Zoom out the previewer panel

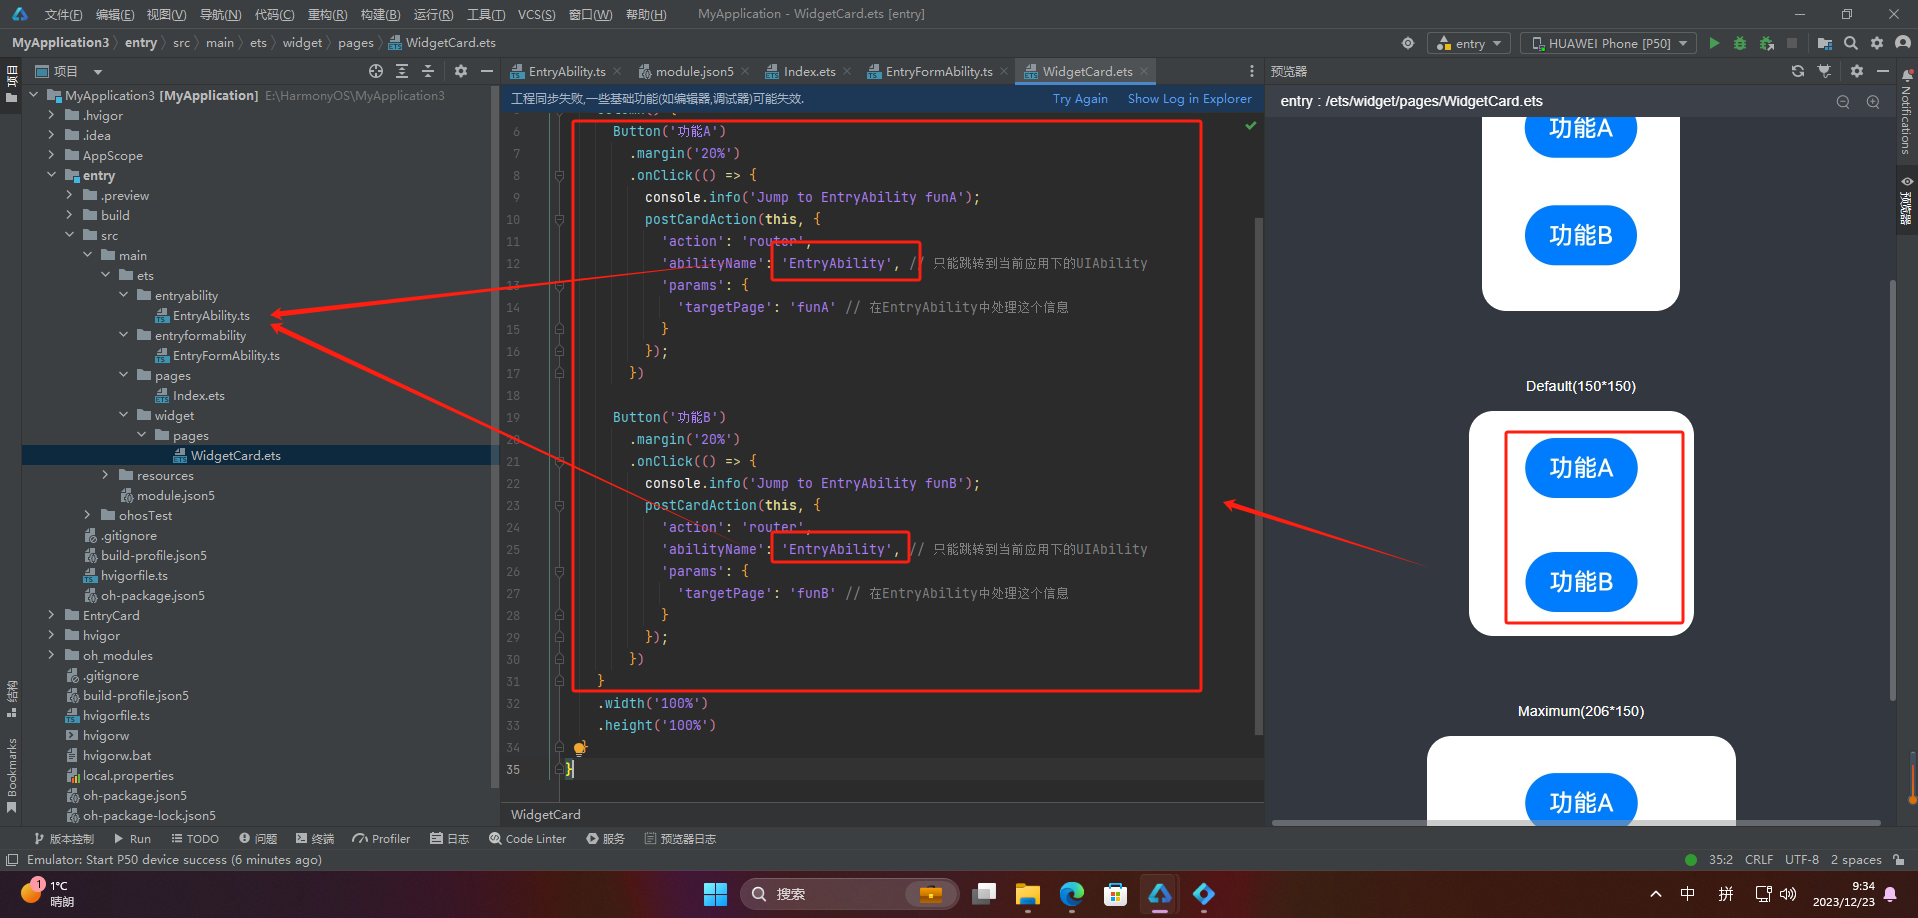tap(1843, 102)
